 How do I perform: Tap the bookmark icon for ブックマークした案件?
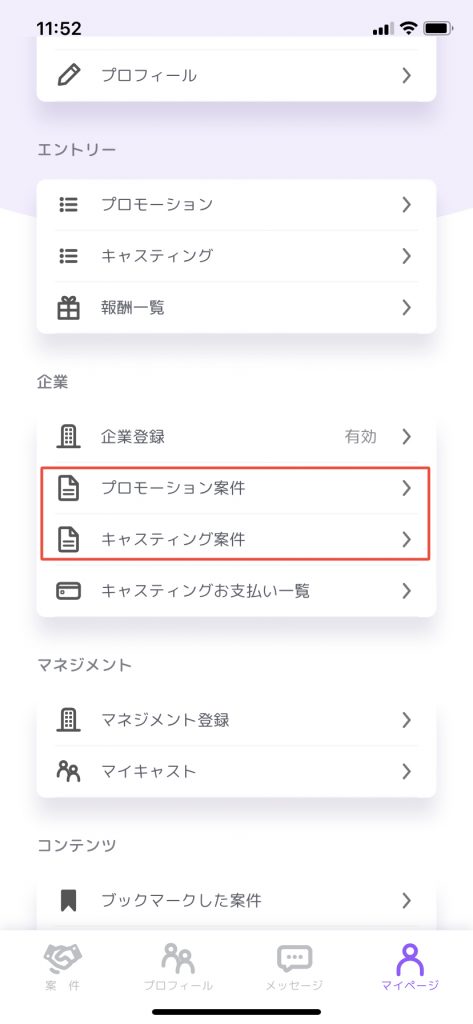(68, 901)
